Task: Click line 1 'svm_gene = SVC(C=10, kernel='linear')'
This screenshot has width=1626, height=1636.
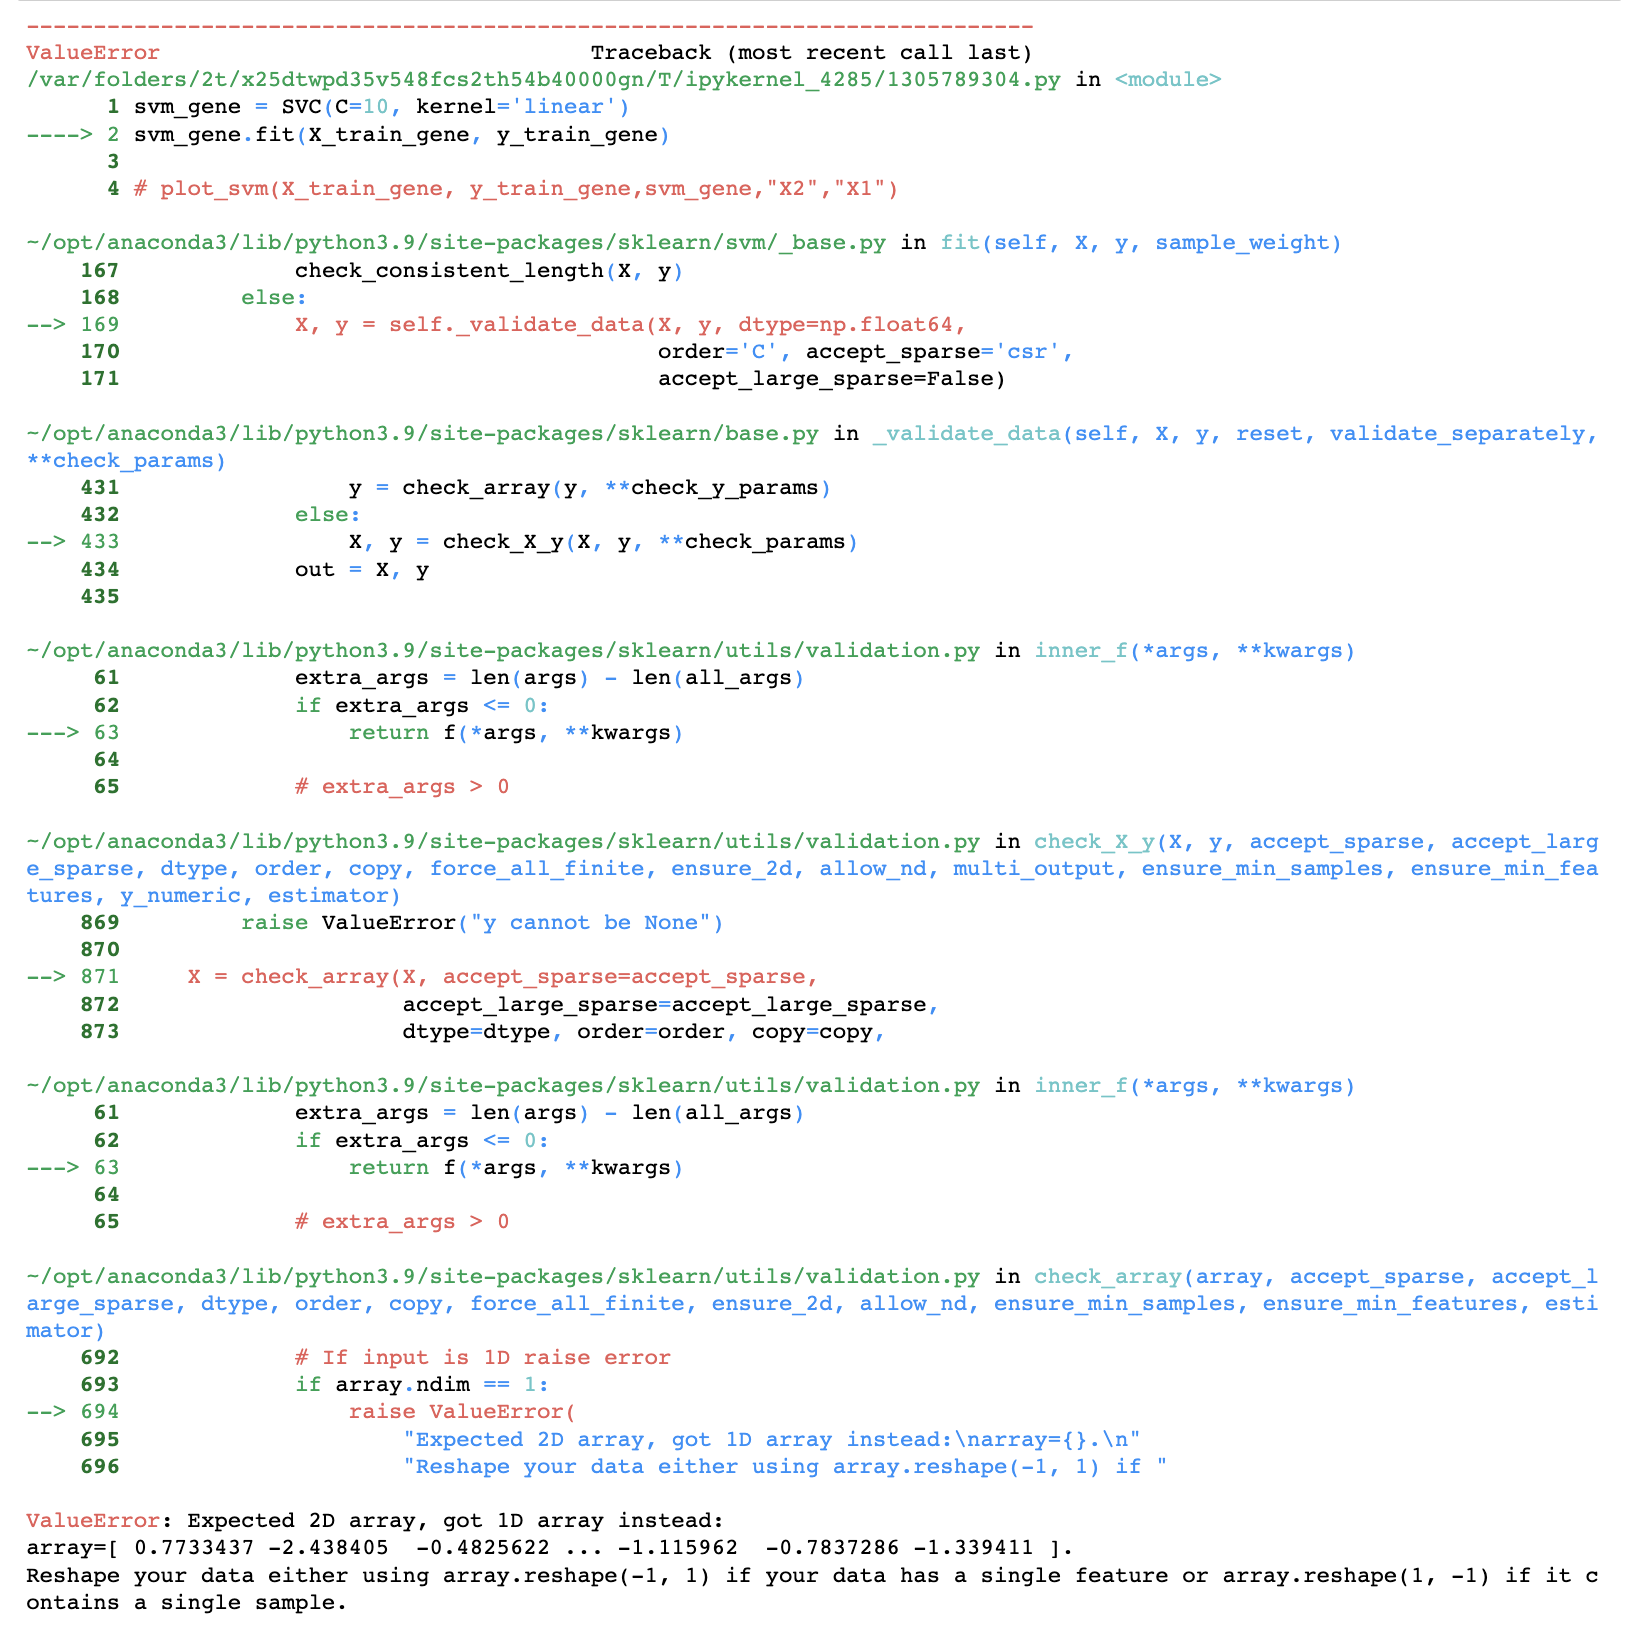Action: (x=382, y=107)
